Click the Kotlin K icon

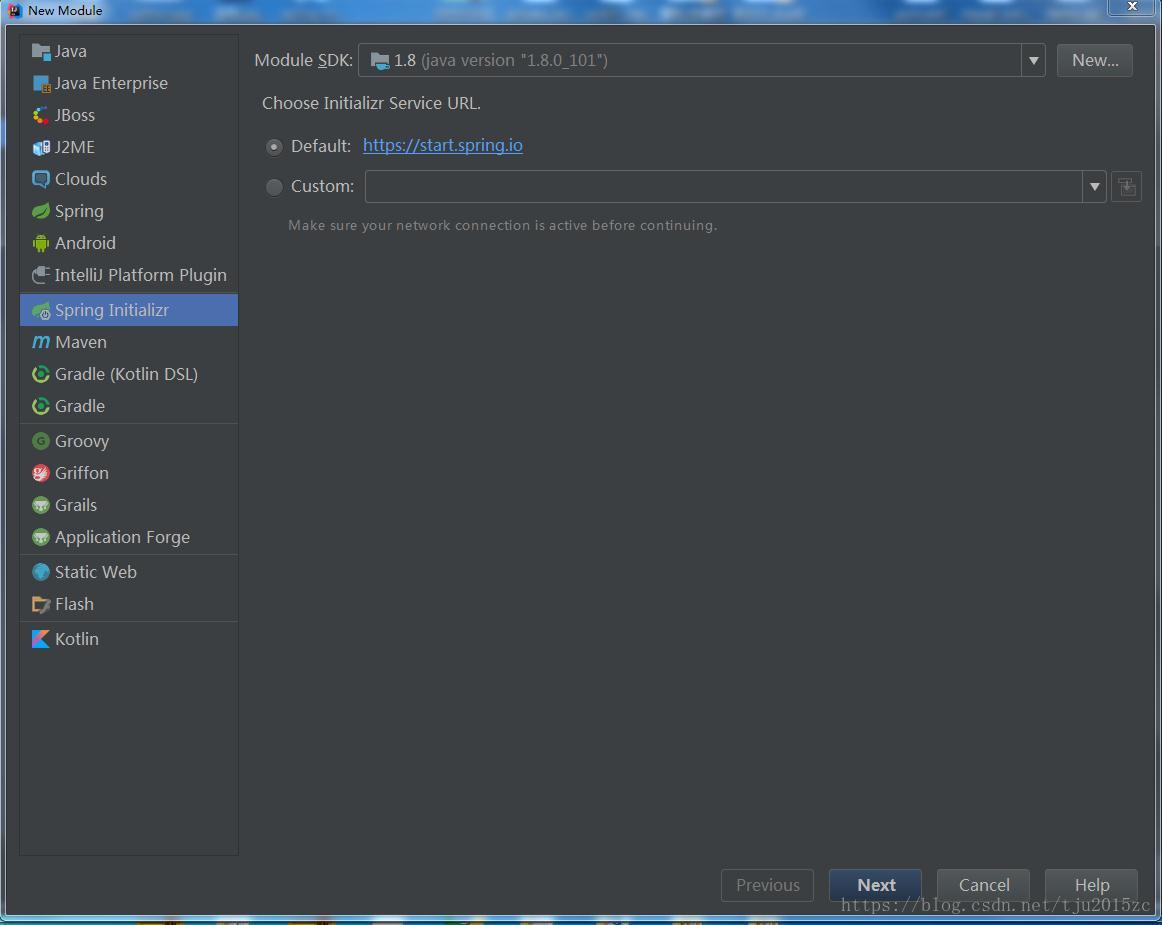41,639
